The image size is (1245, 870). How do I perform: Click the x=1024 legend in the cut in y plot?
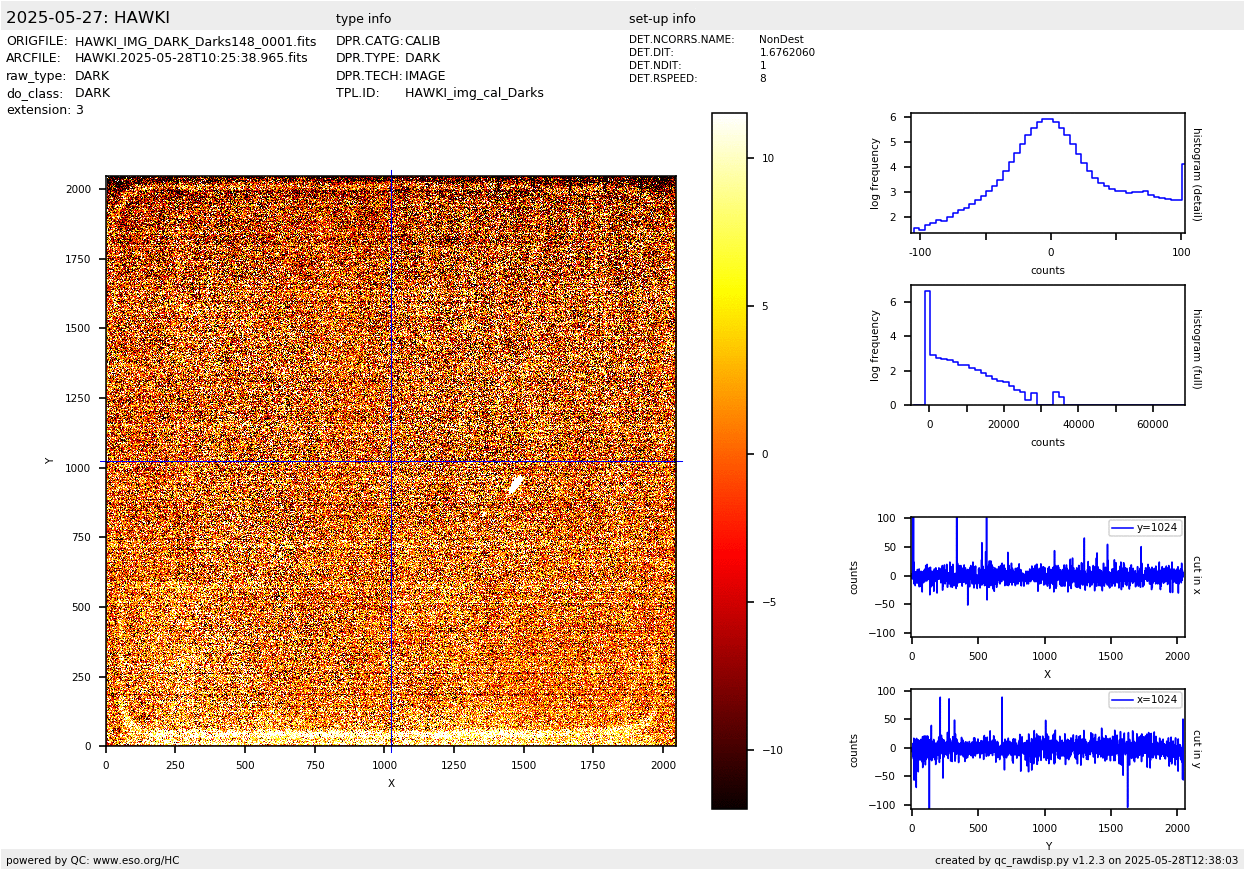[1145, 700]
